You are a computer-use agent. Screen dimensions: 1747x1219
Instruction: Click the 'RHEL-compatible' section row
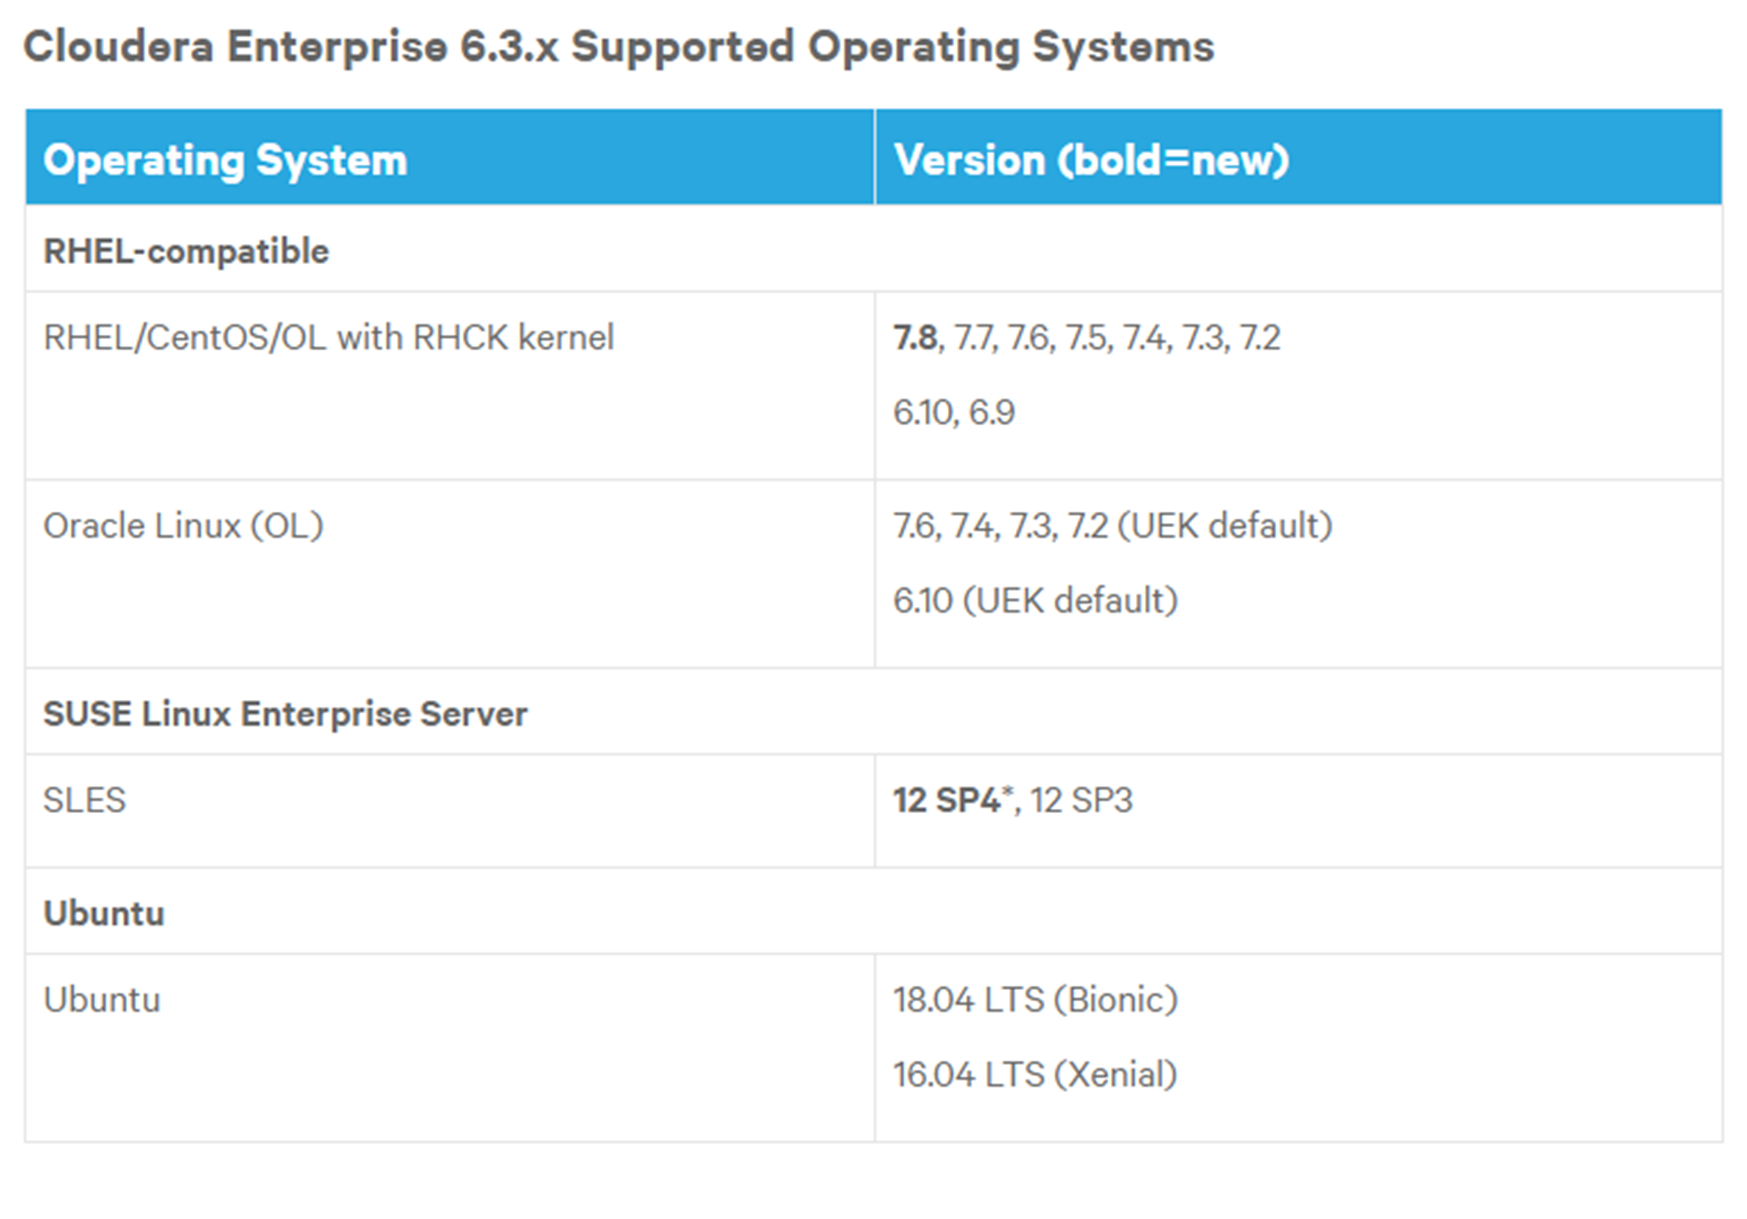tap(873, 249)
